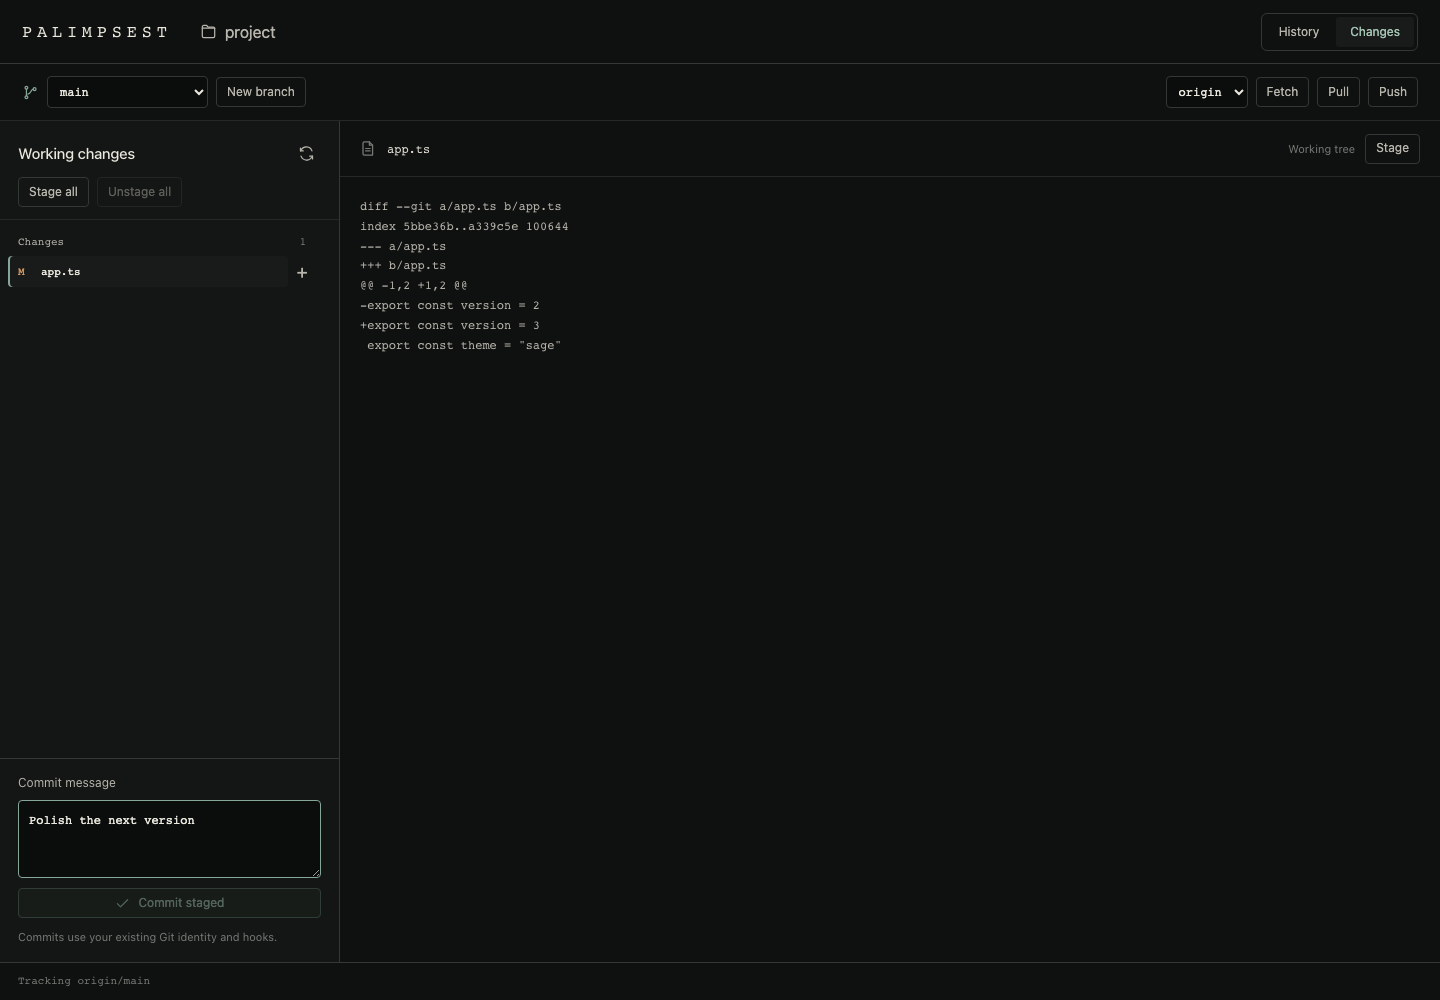Click the Commit staged button

pyautogui.click(x=169, y=903)
